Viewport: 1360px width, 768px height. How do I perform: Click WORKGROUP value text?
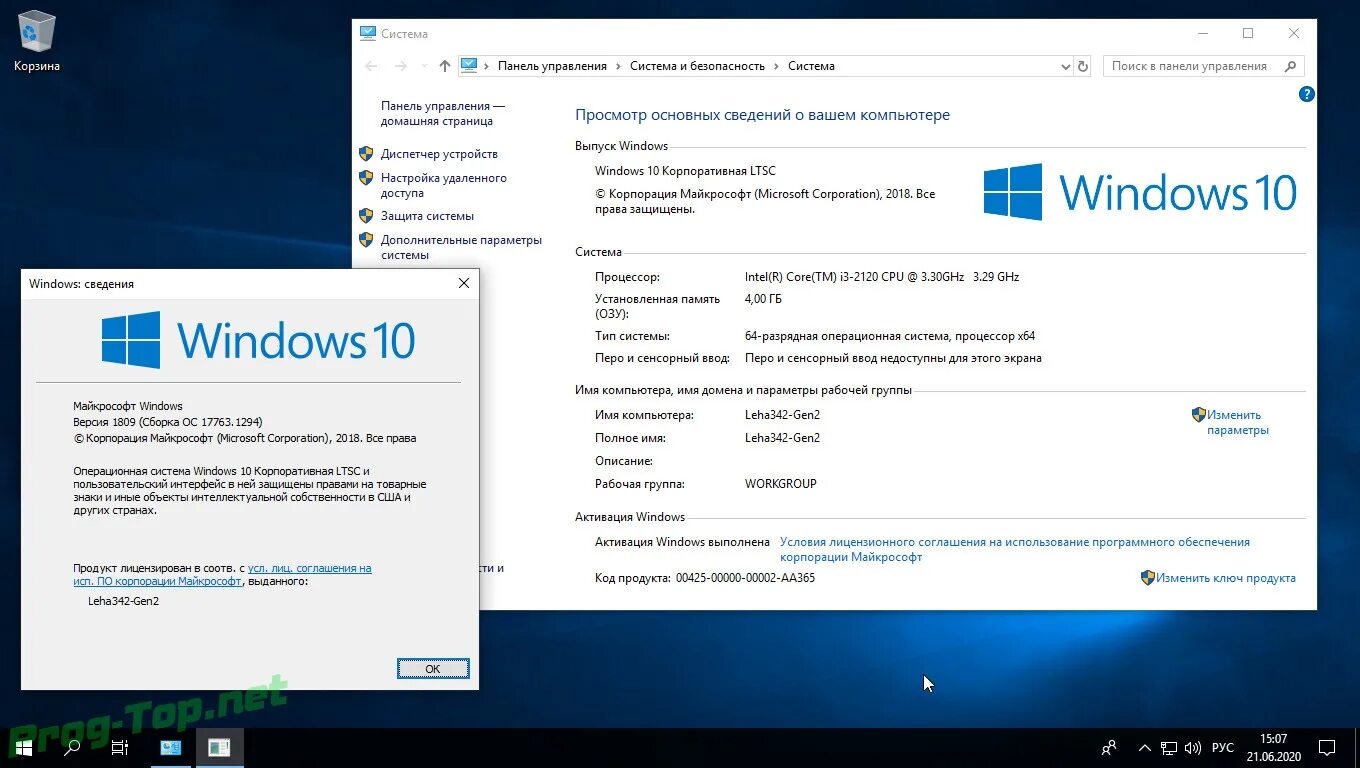tap(781, 484)
